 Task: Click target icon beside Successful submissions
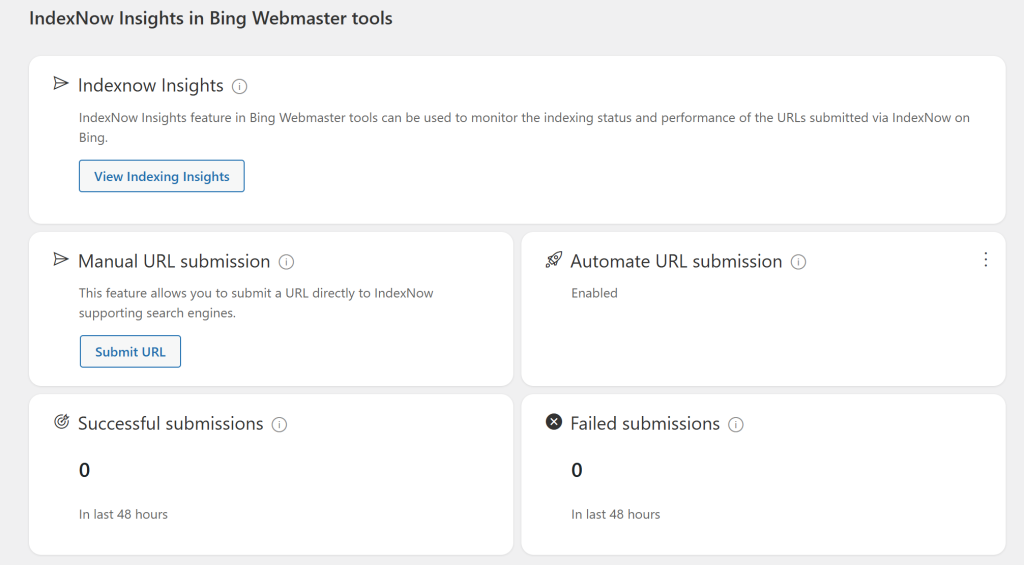pos(61,422)
